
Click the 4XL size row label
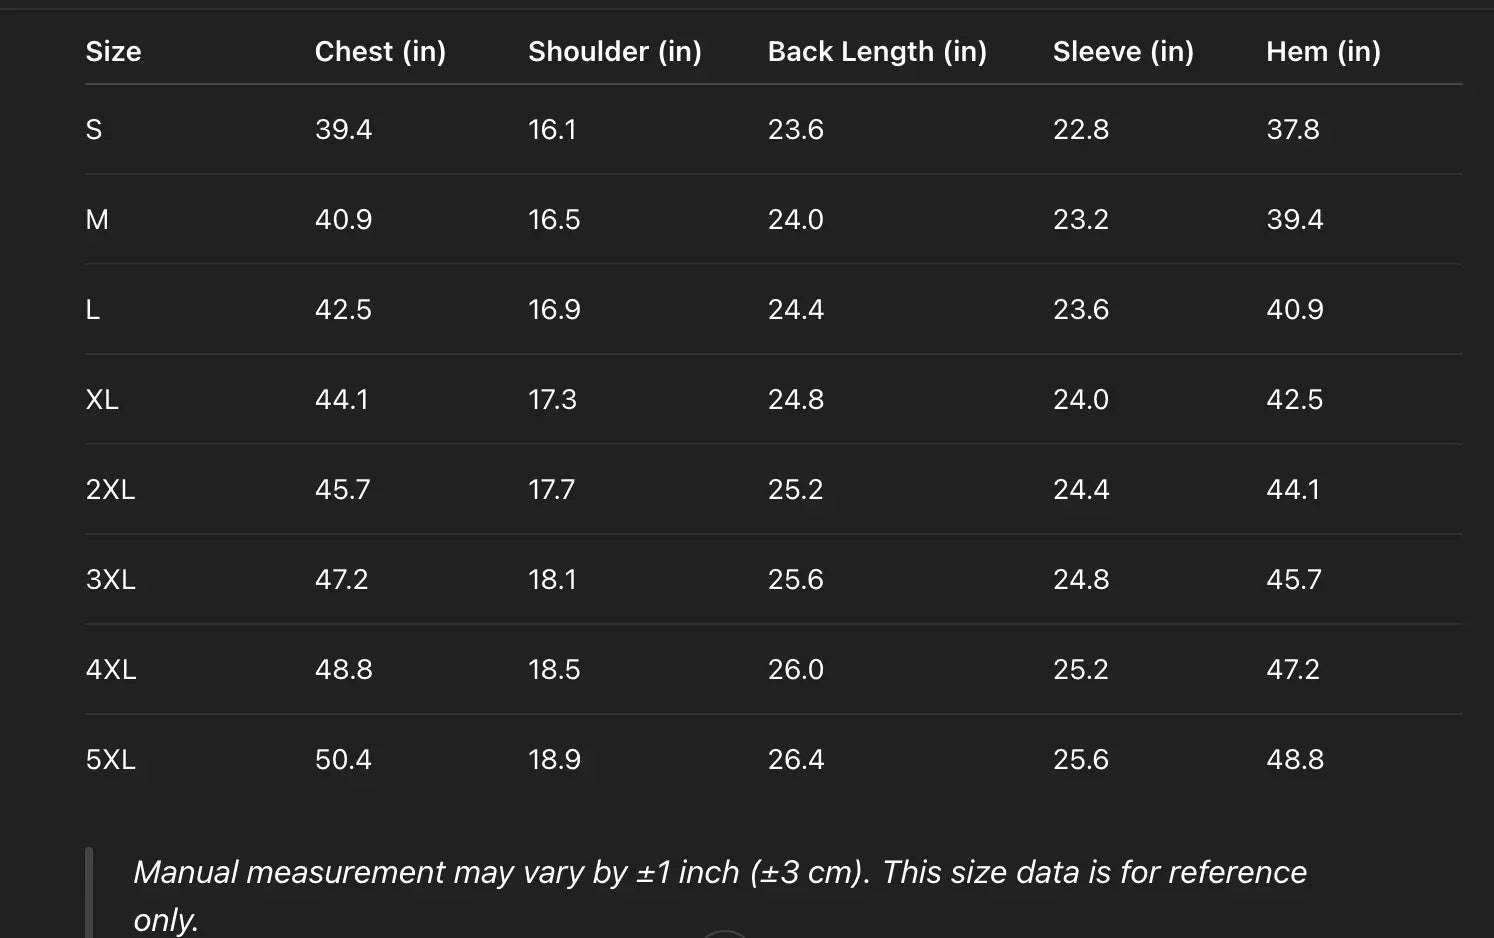click(110, 670)
